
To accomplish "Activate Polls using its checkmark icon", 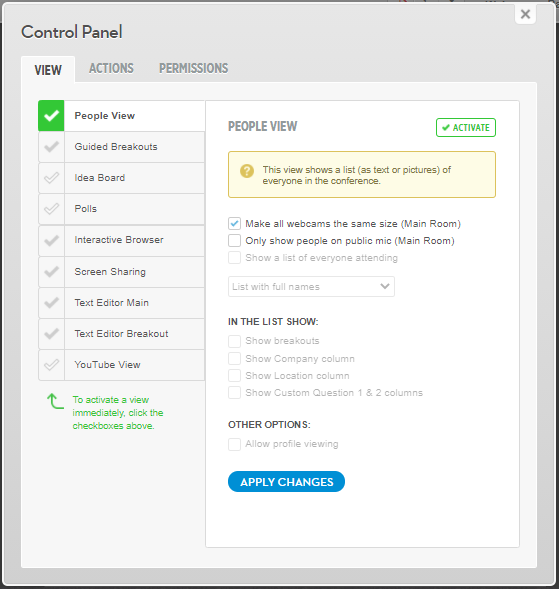I will 51,209.
